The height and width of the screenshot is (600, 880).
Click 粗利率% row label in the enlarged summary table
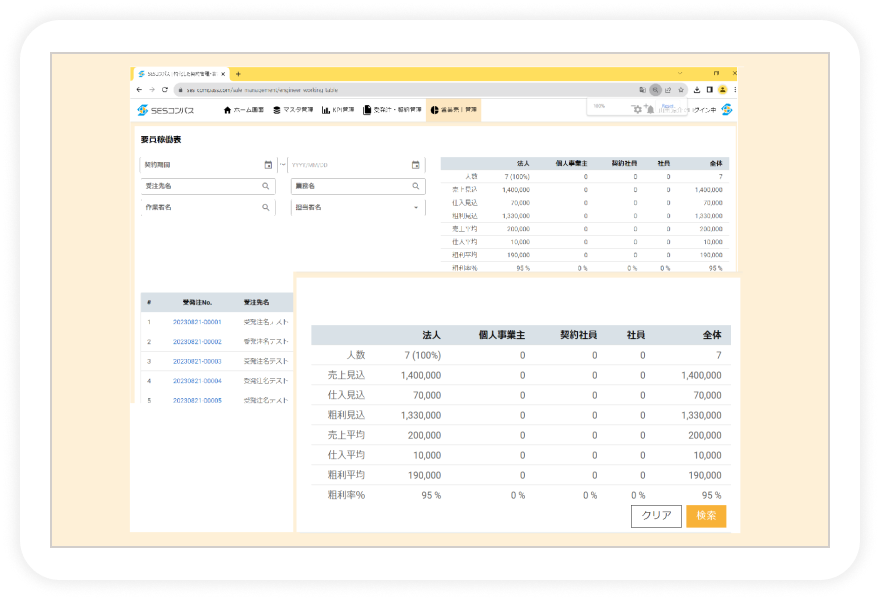[x=346, y=496]
